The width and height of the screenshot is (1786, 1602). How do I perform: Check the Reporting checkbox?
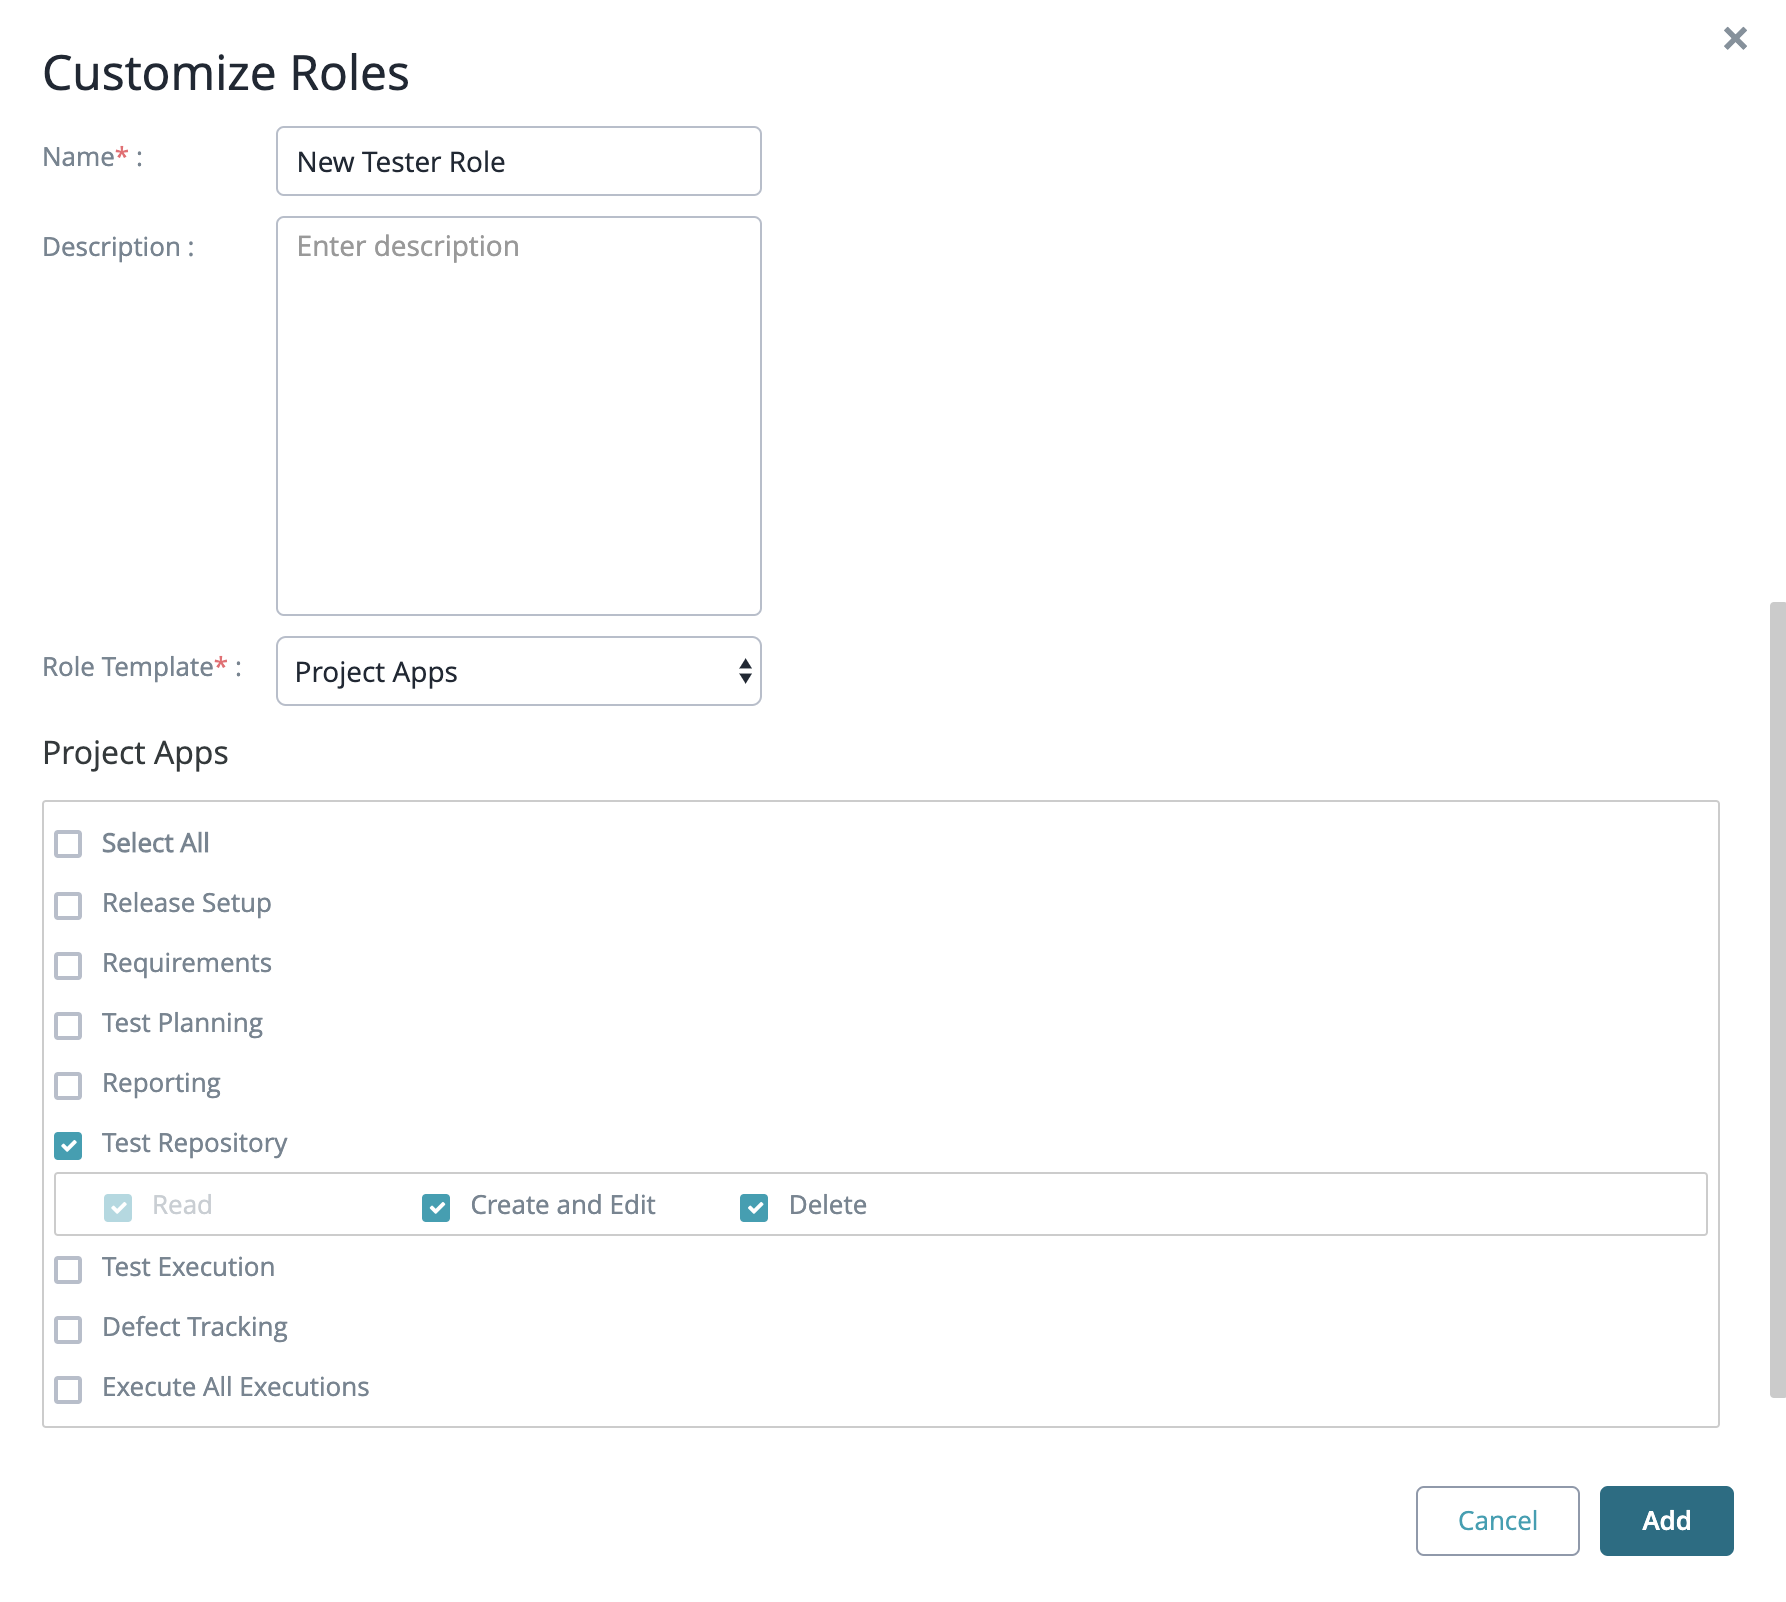[x=68, y=1085]
